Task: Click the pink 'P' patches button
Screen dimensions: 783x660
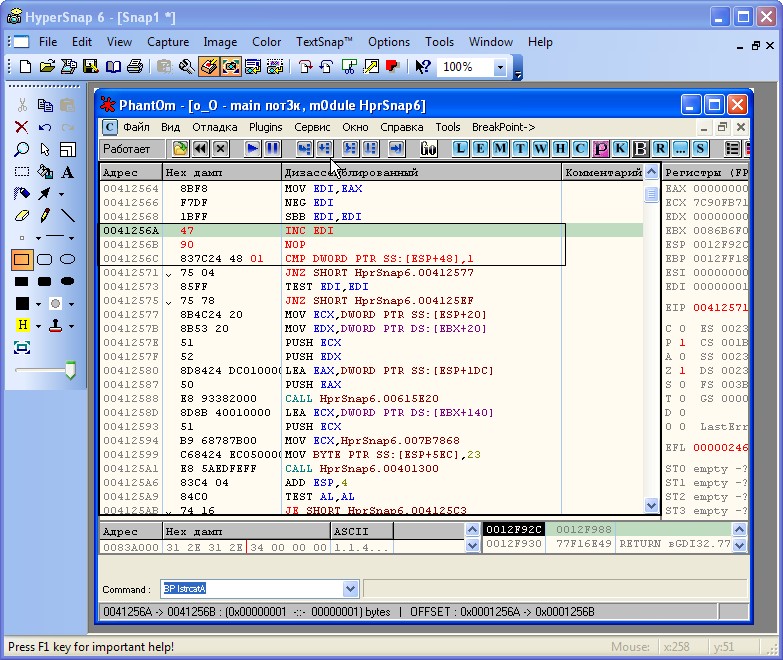Action: coord(600,148)
